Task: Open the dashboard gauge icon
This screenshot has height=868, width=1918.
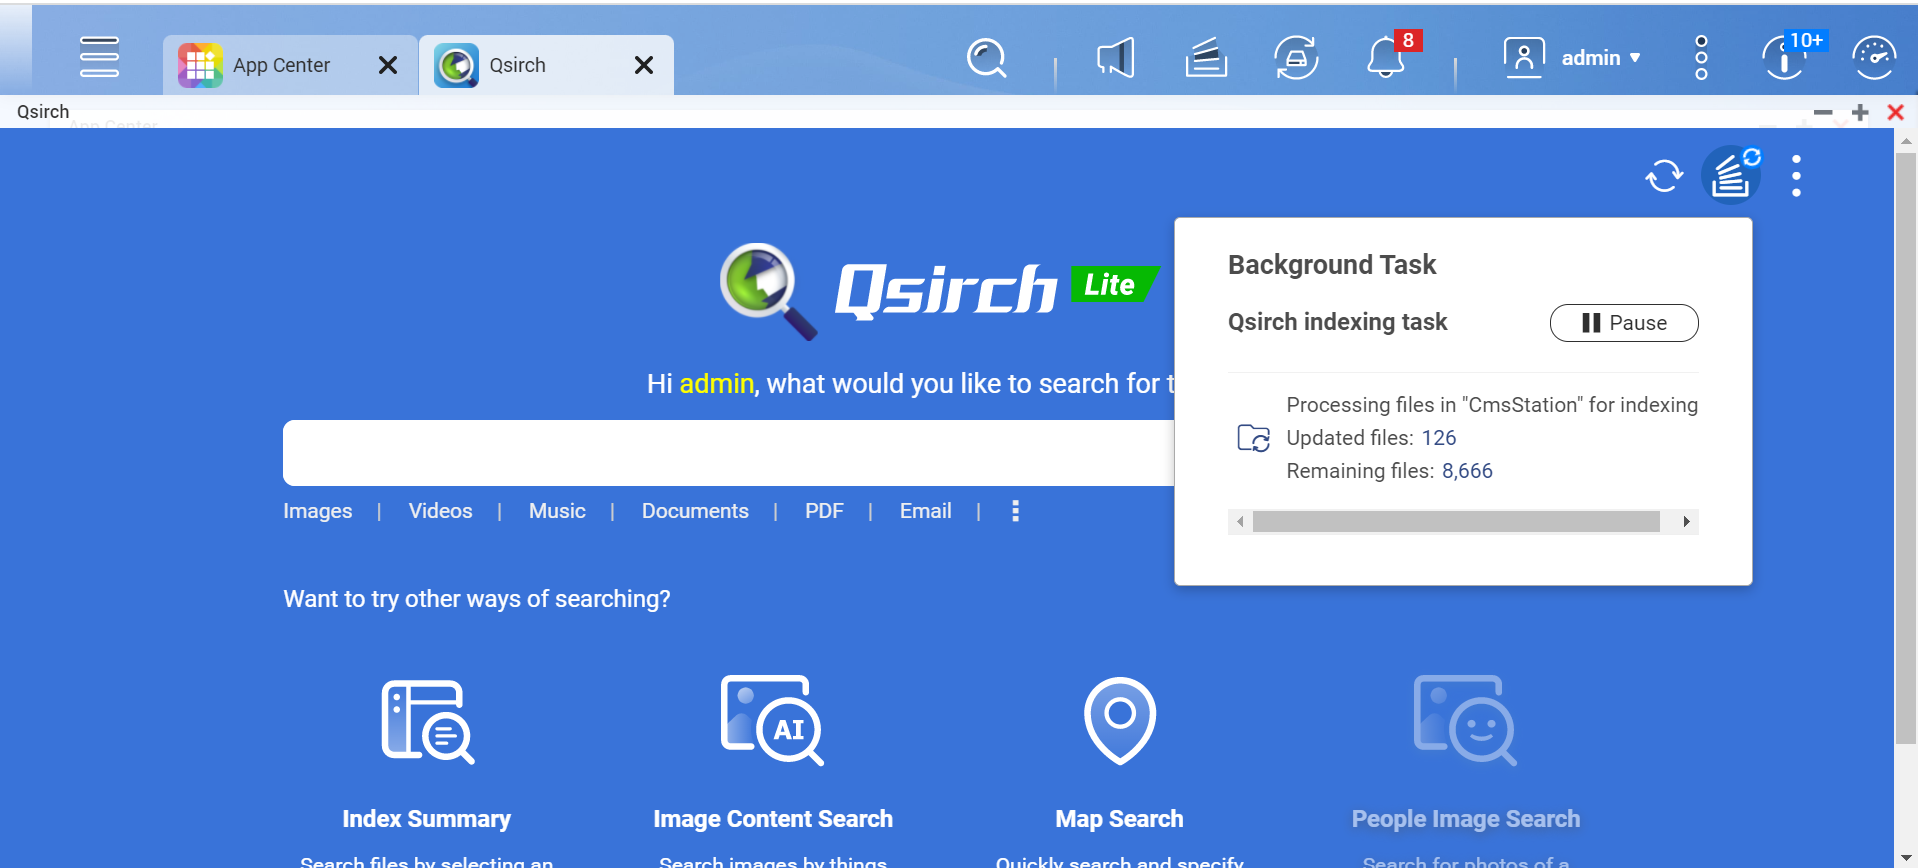Action: (x=1874, y=57)
